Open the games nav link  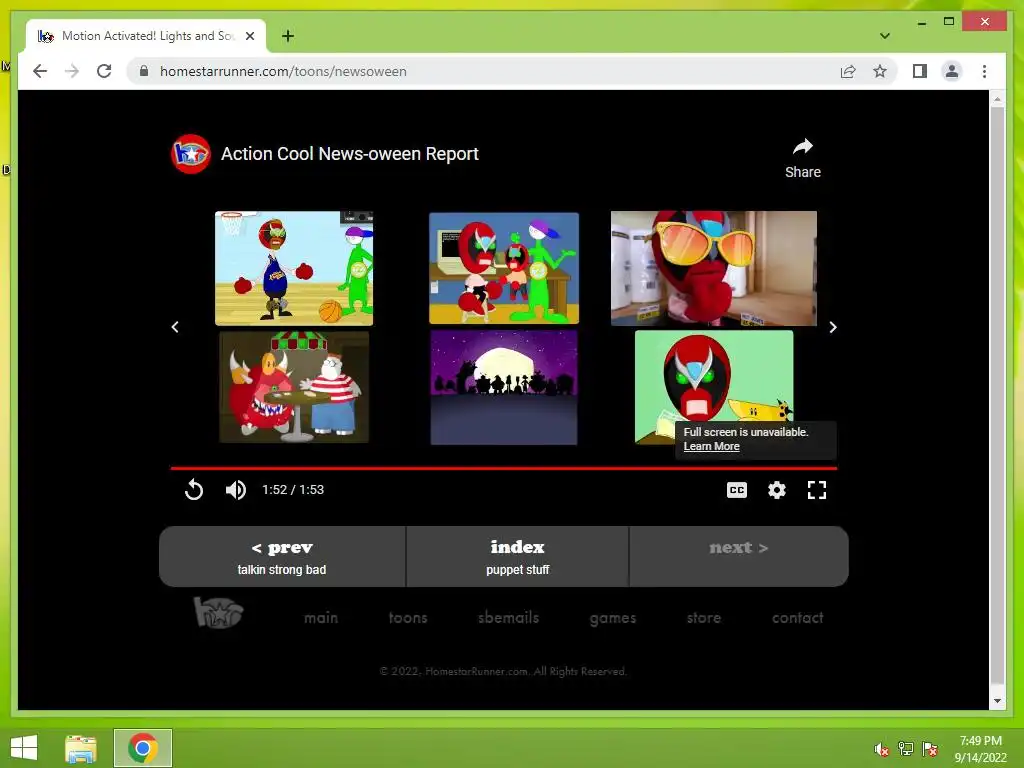[x=613, y=618]
